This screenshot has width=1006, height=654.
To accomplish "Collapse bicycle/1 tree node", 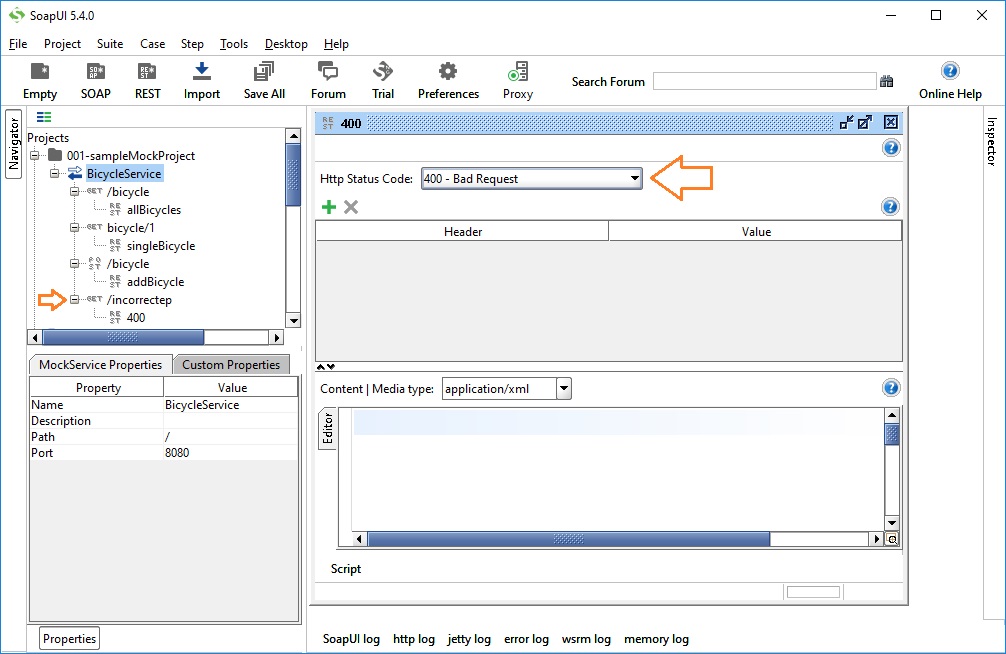I will coord(74,227).
